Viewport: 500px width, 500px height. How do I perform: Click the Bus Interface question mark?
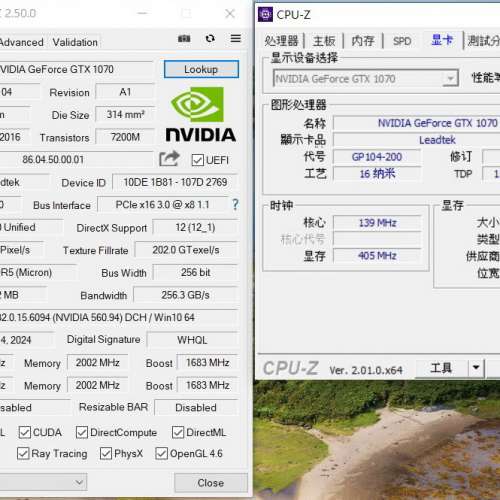click(235, 204)
